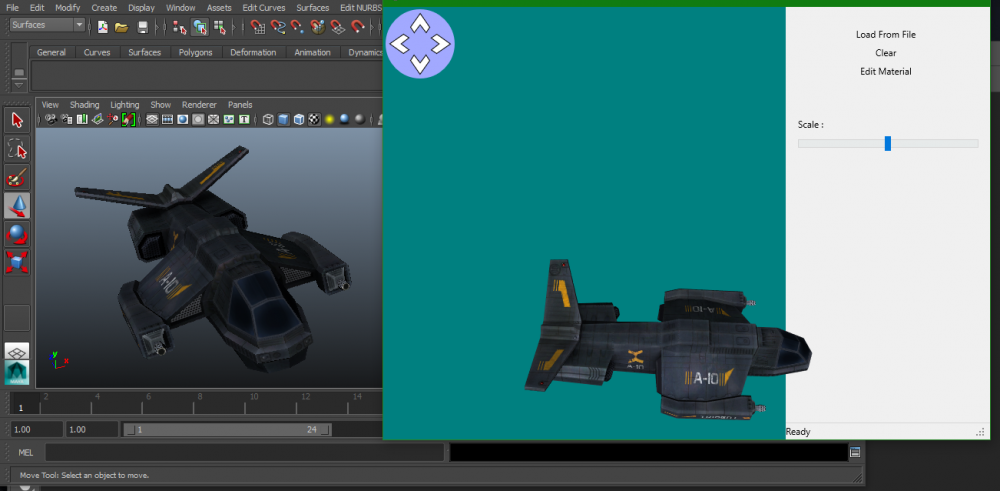Viewport: 1000px width, 491px height.
Task: Click the MEL command input field
Action: (244, 452)
